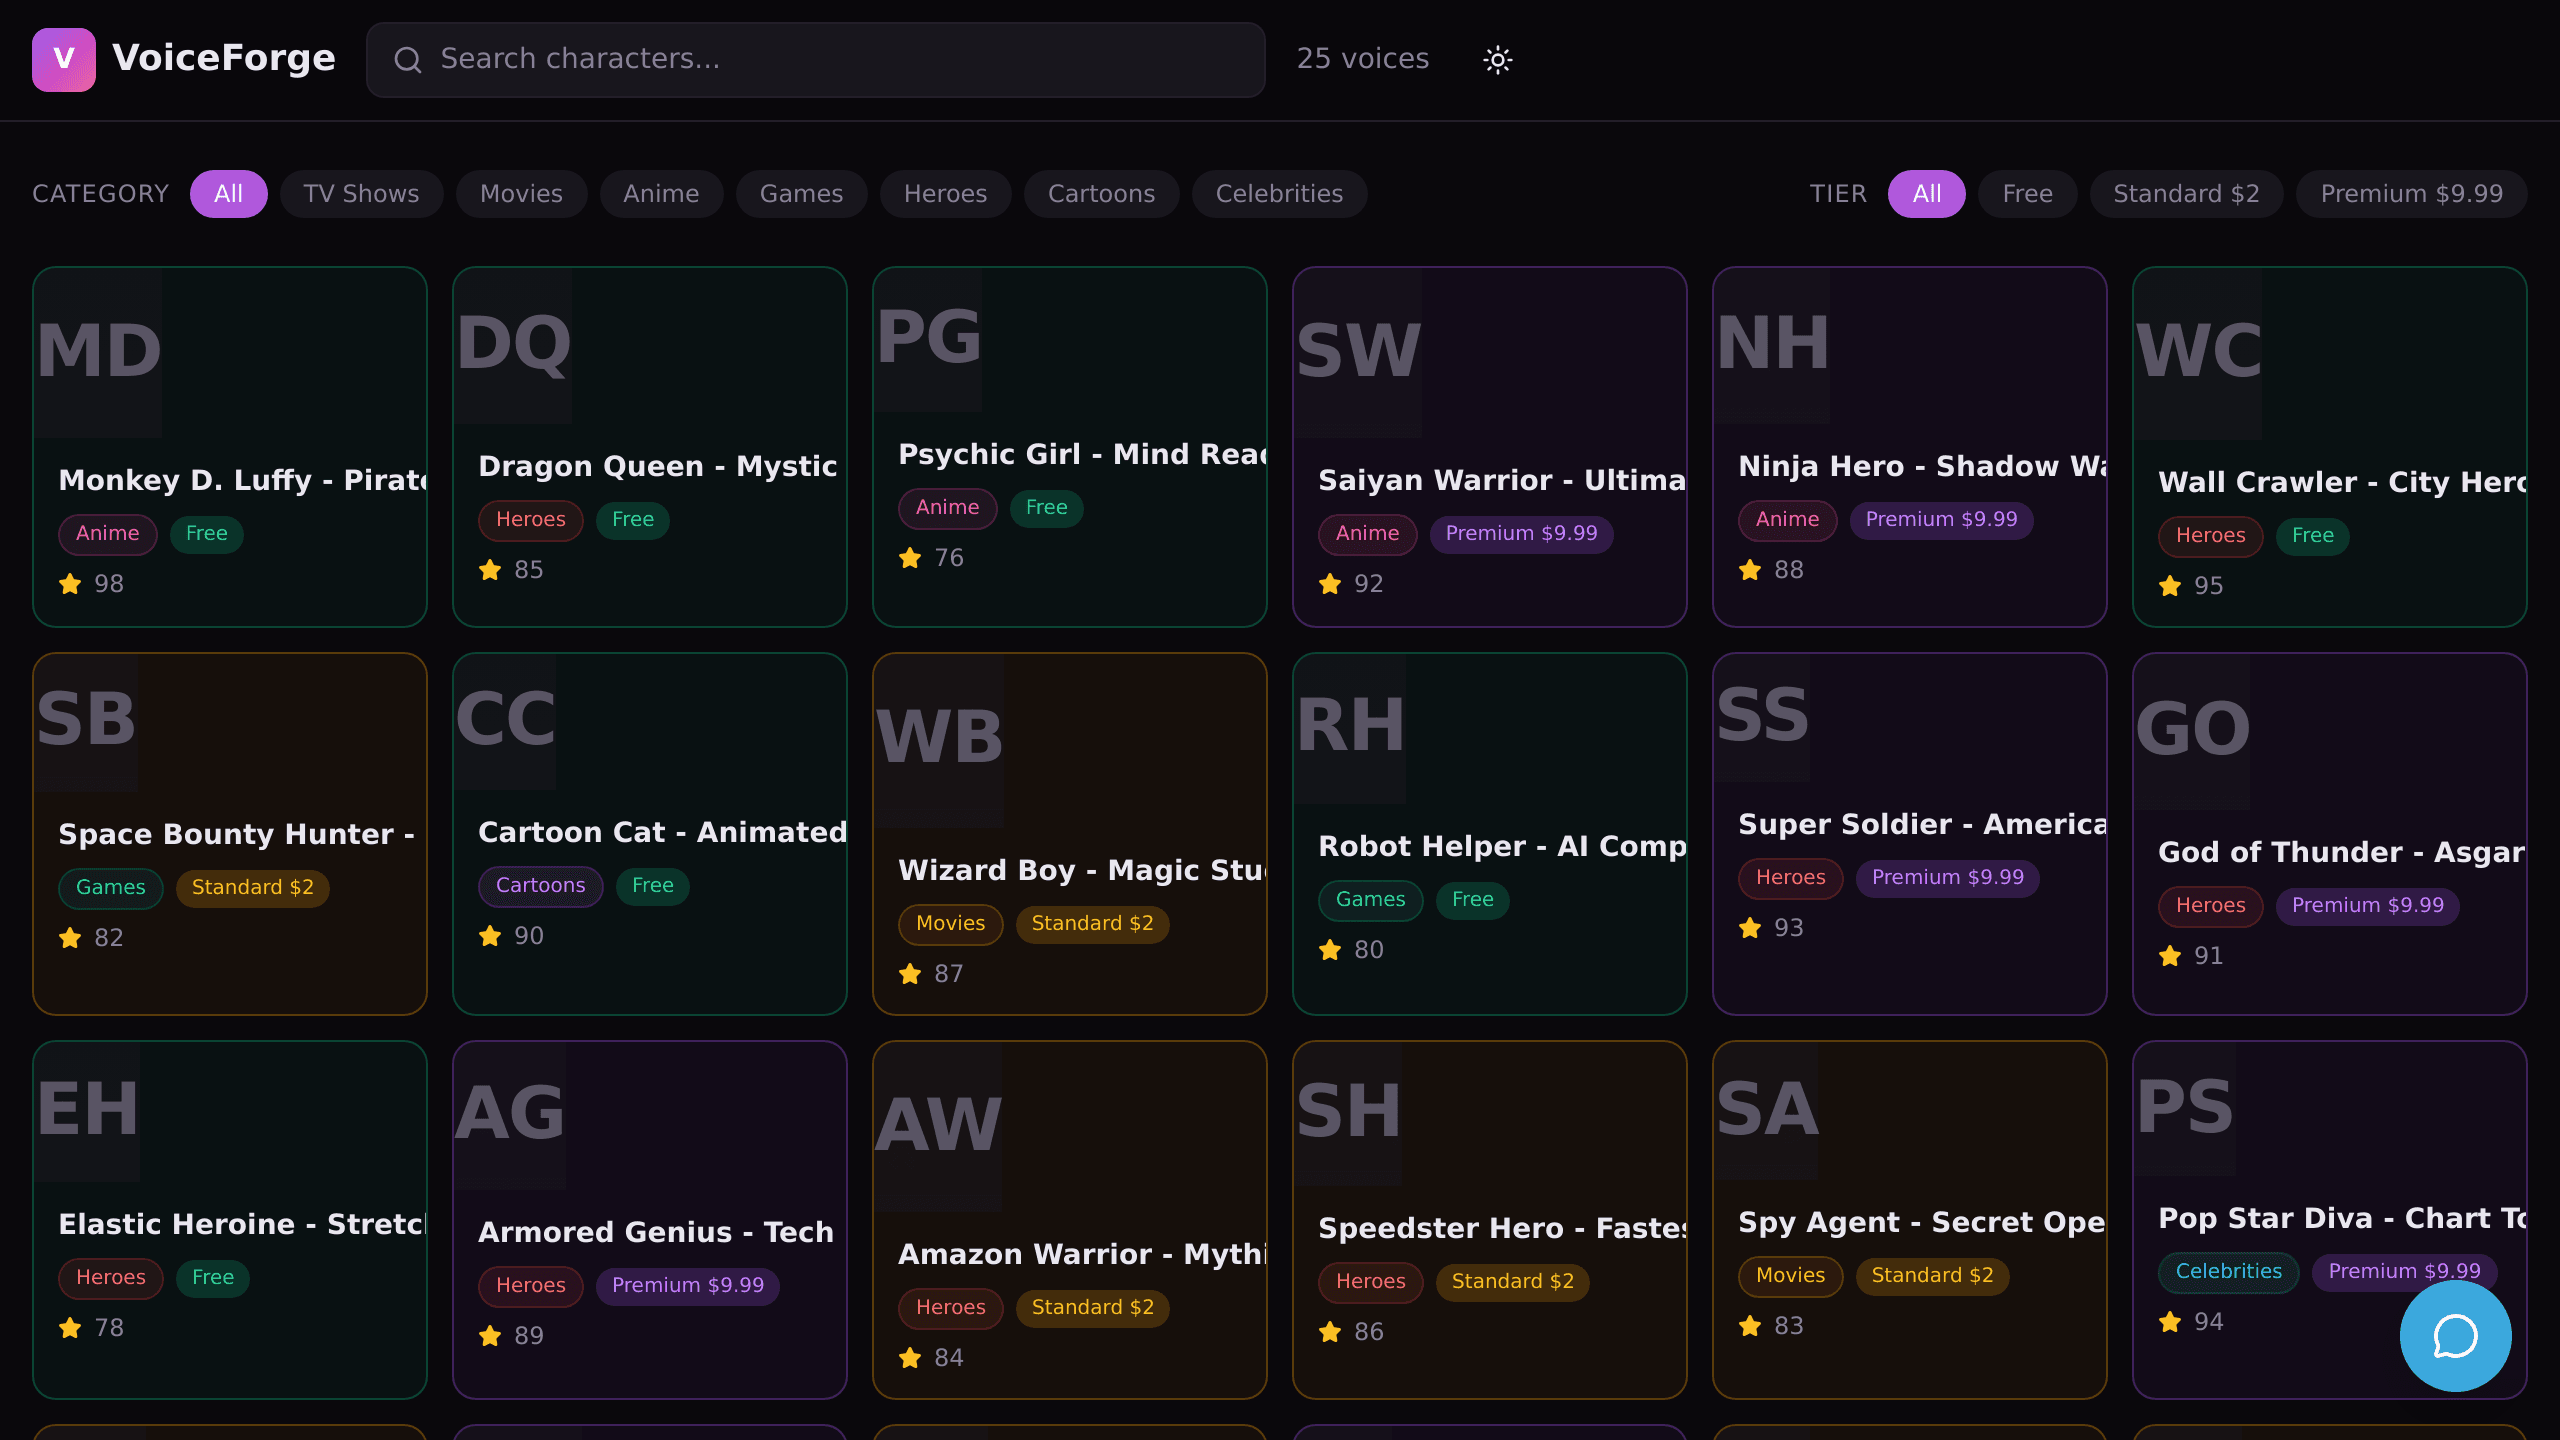Show only Premium $9.99 tier voices

[x=2411, y=194]
